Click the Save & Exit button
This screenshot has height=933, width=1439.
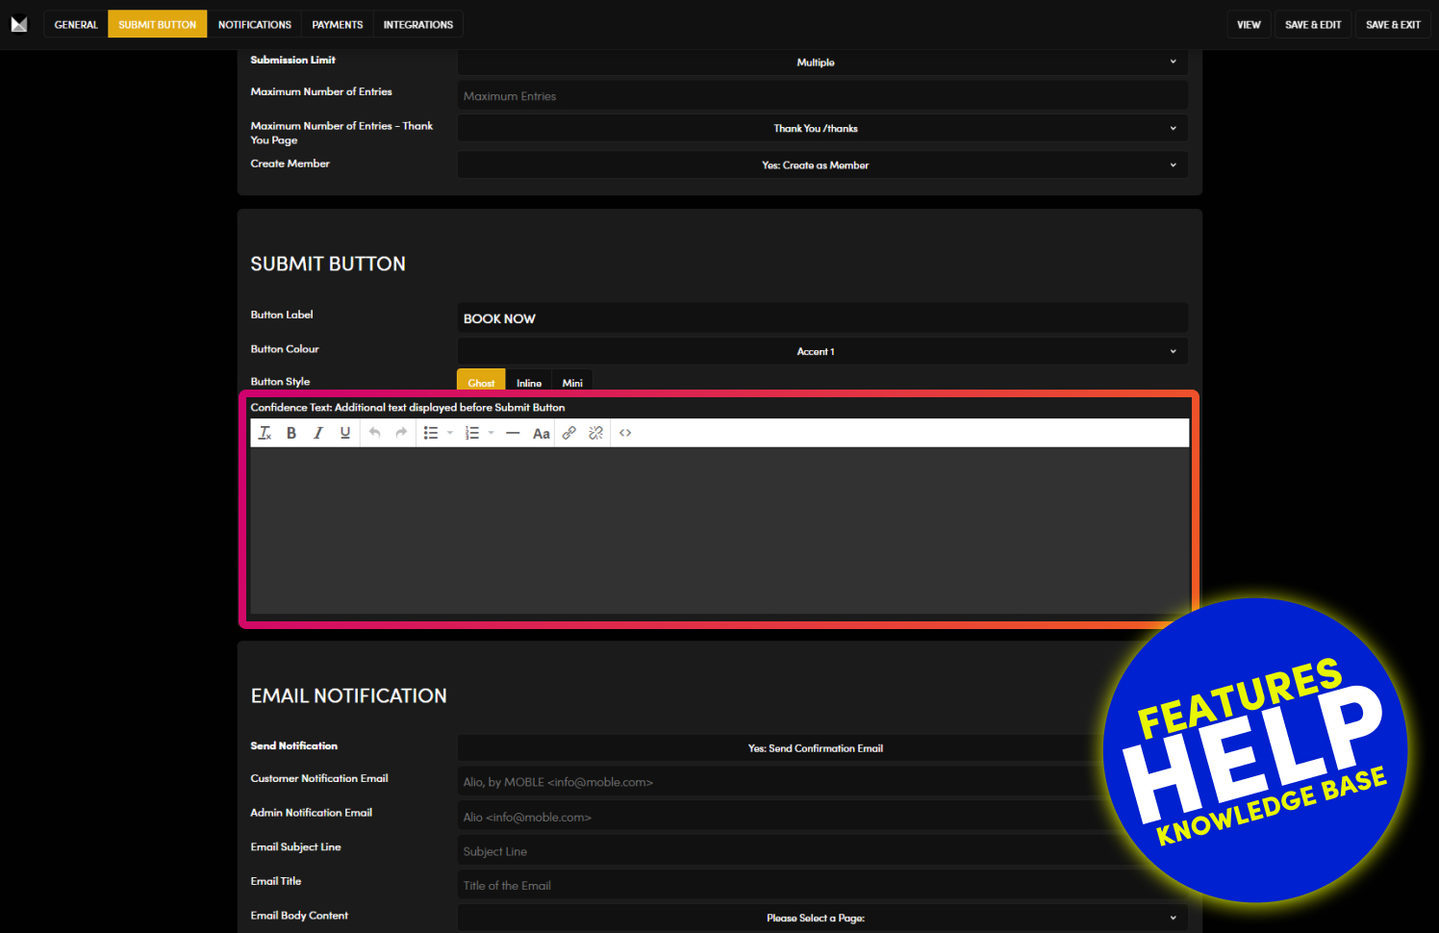point(1393,24)
